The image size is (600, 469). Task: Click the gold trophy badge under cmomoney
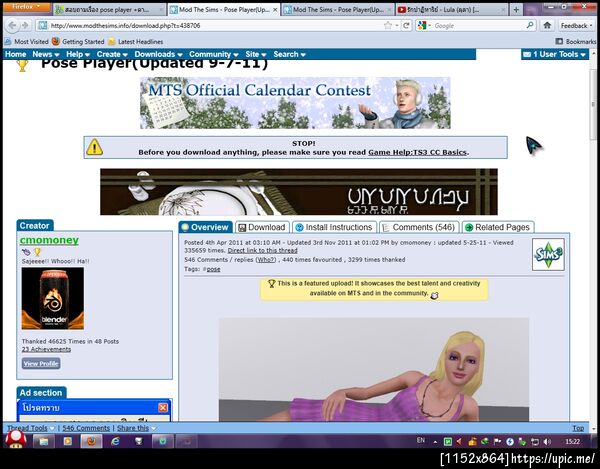tap(37, 252)
